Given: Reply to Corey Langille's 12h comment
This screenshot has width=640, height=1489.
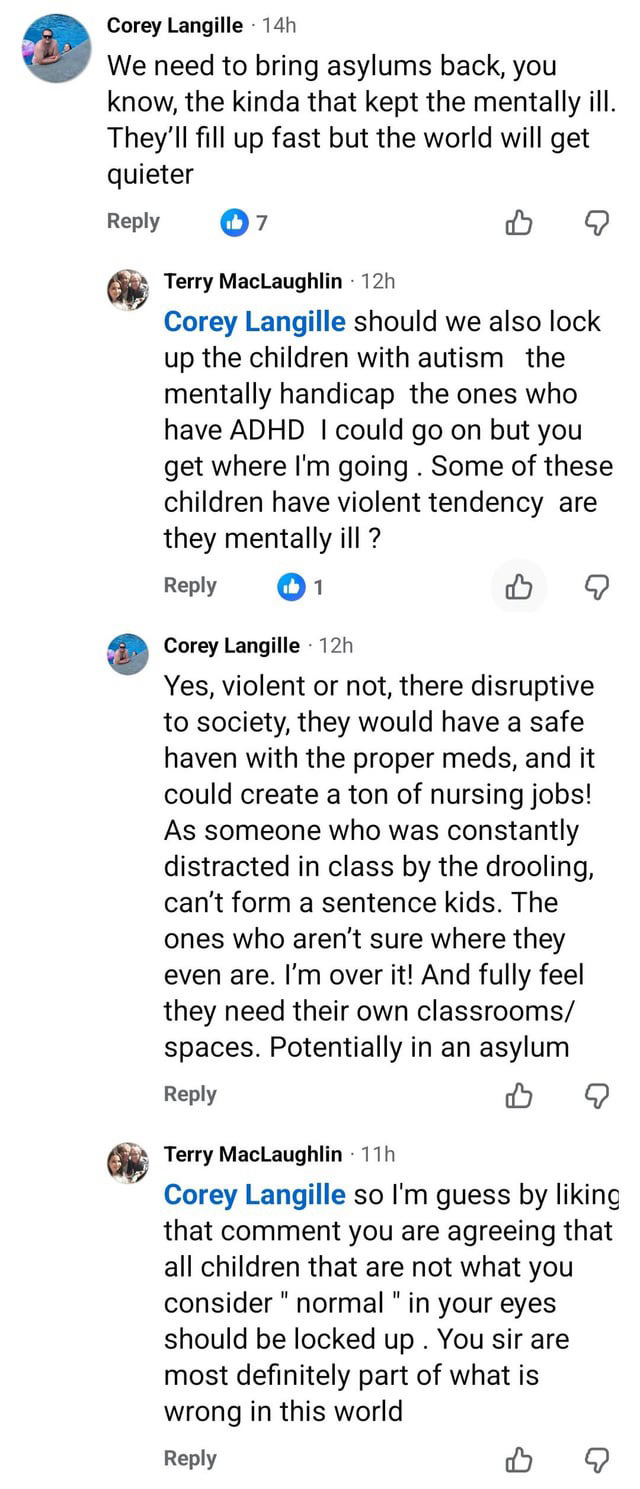Looking at the screenshot, I should [190, 1094].
